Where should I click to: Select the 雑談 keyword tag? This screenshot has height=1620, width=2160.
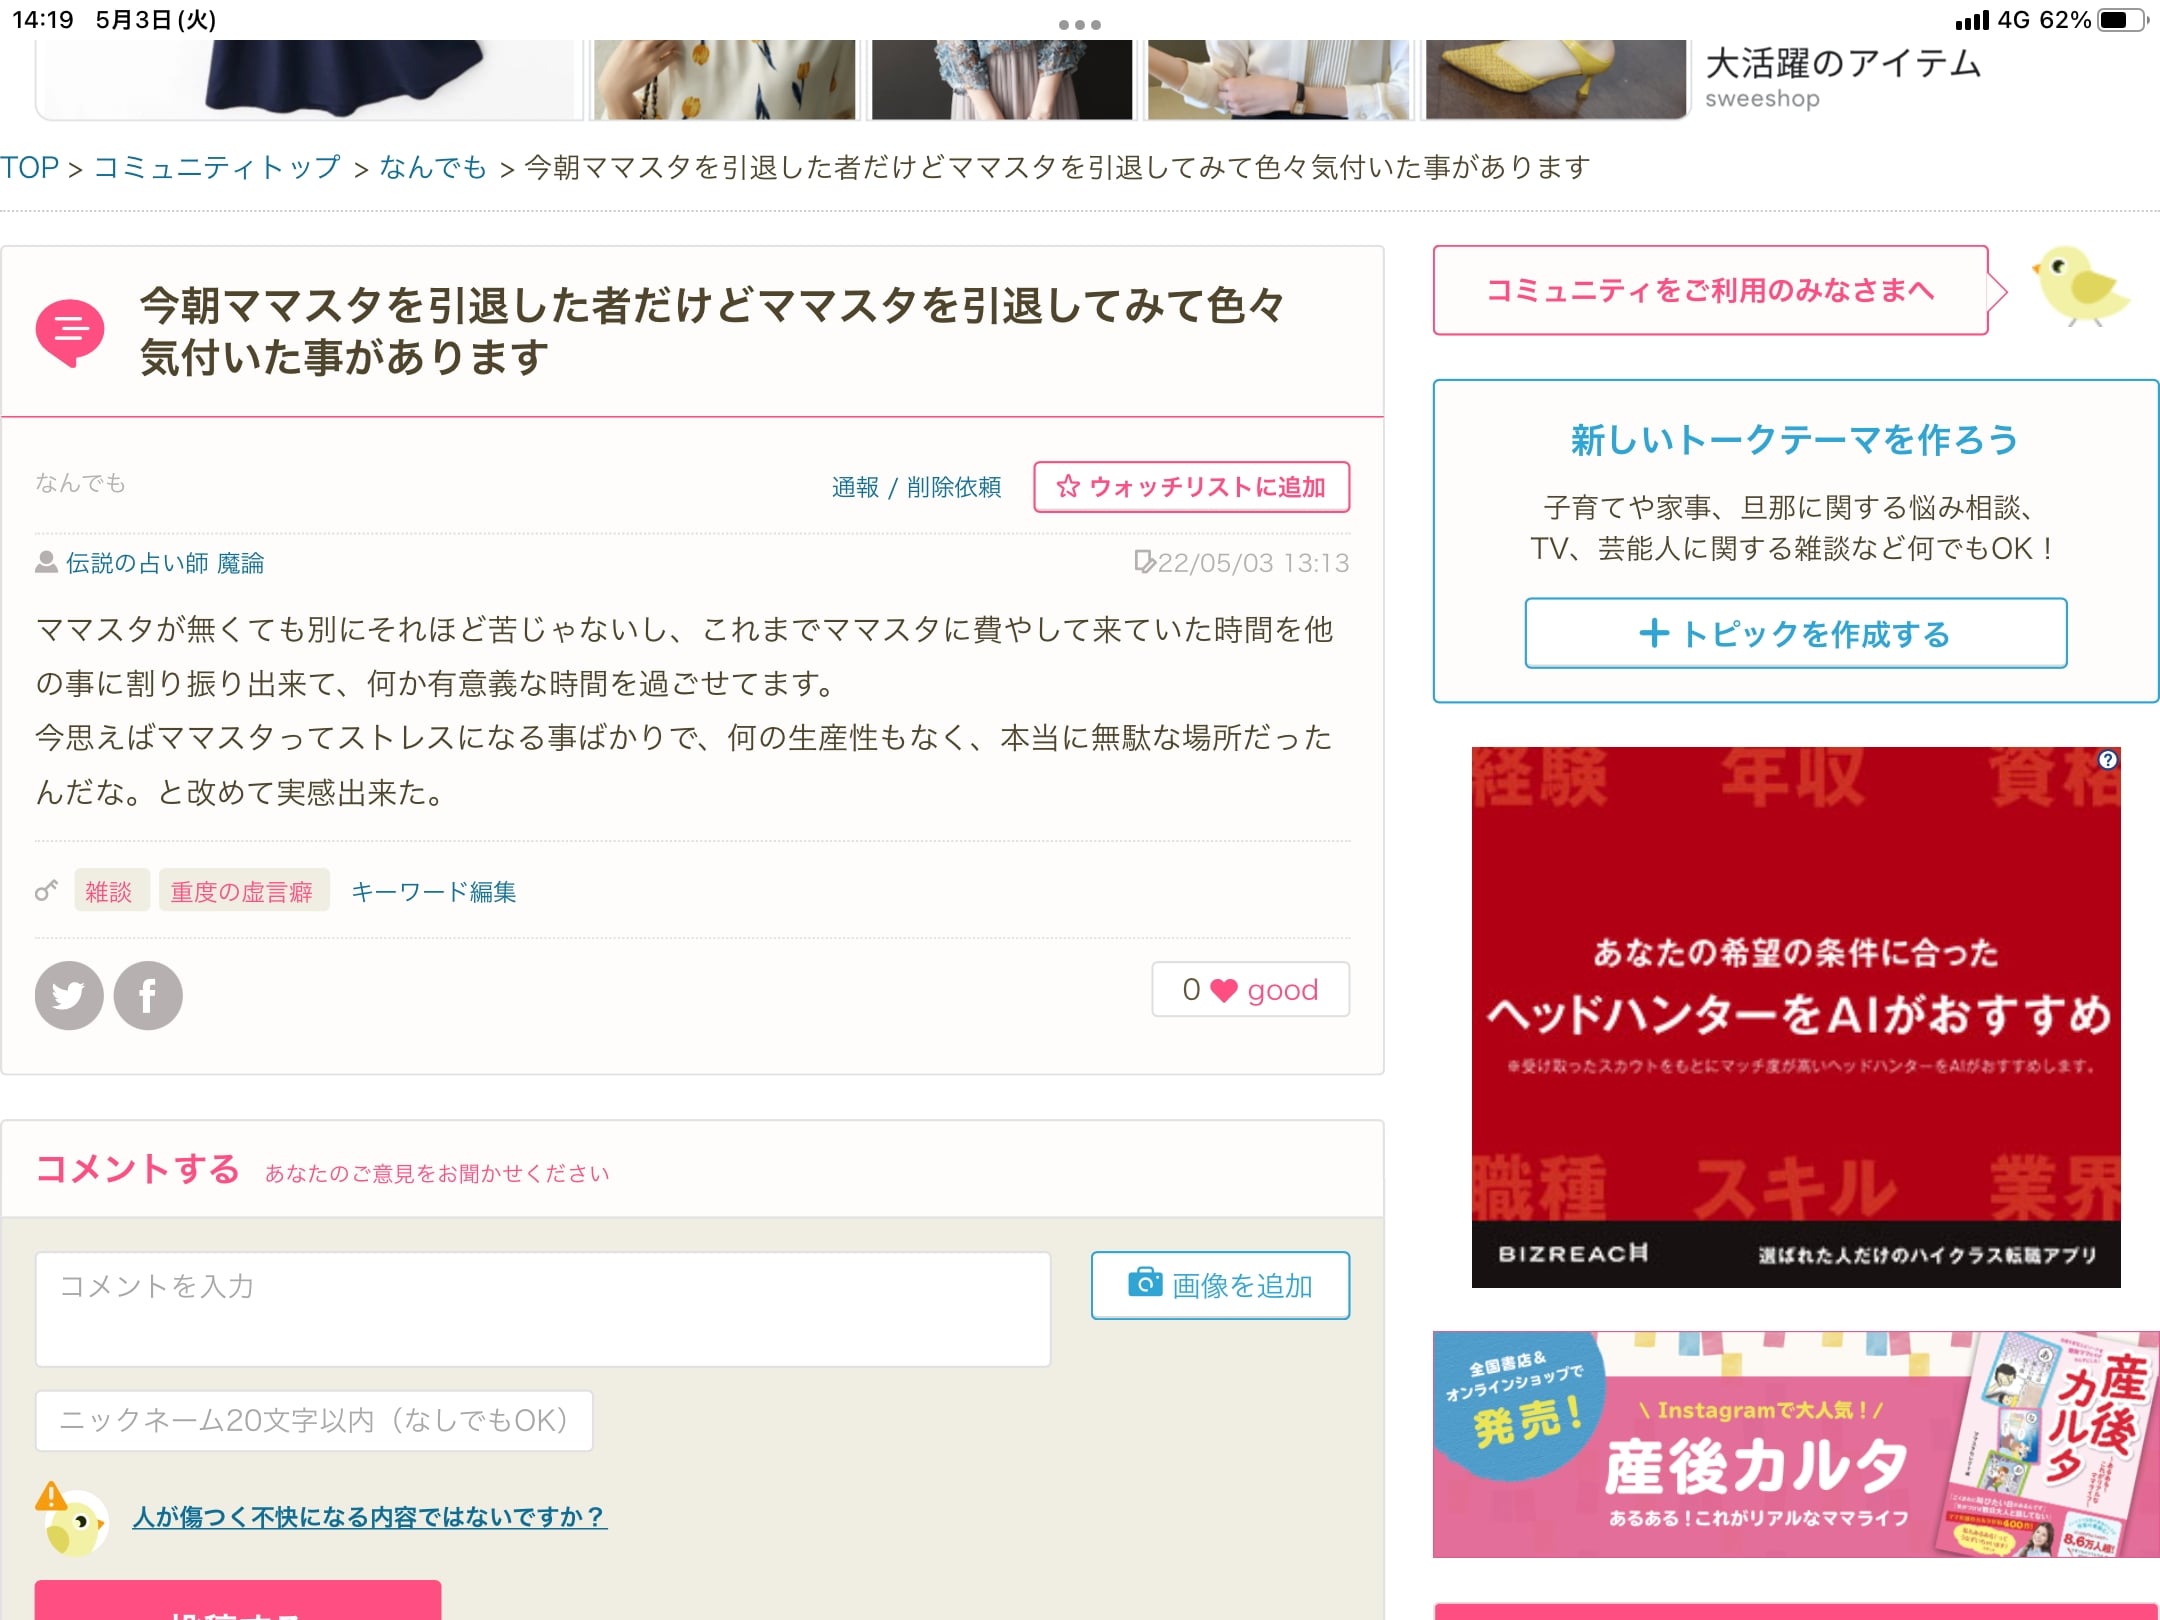point(109,891)
